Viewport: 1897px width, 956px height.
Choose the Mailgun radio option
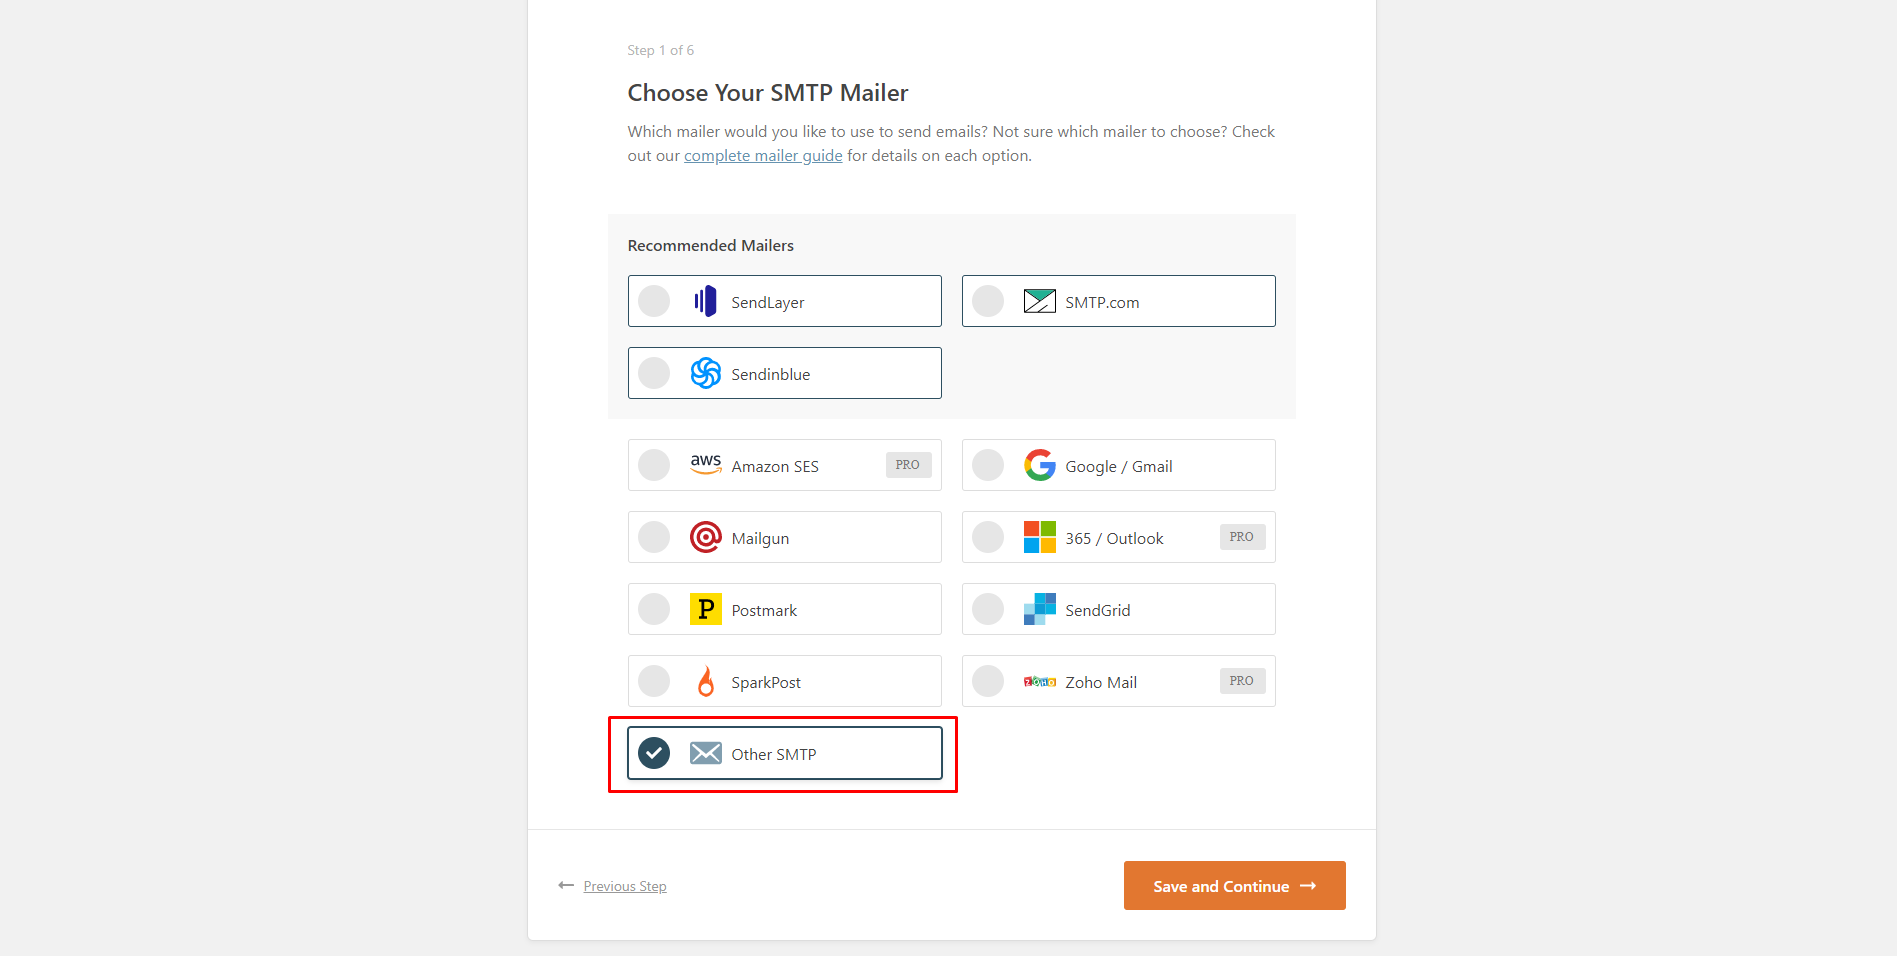654,537
